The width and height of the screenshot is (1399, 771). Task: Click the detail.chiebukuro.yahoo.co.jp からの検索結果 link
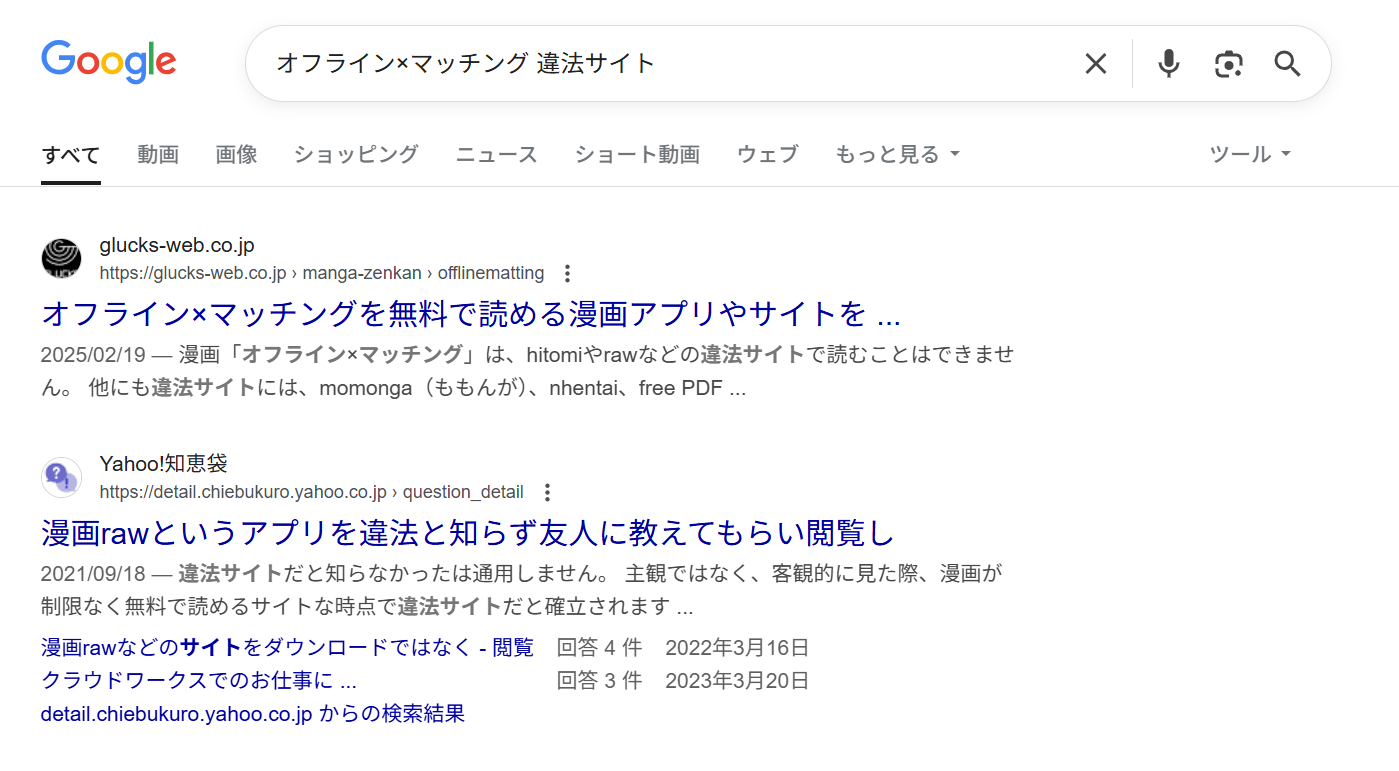[252, 714]
